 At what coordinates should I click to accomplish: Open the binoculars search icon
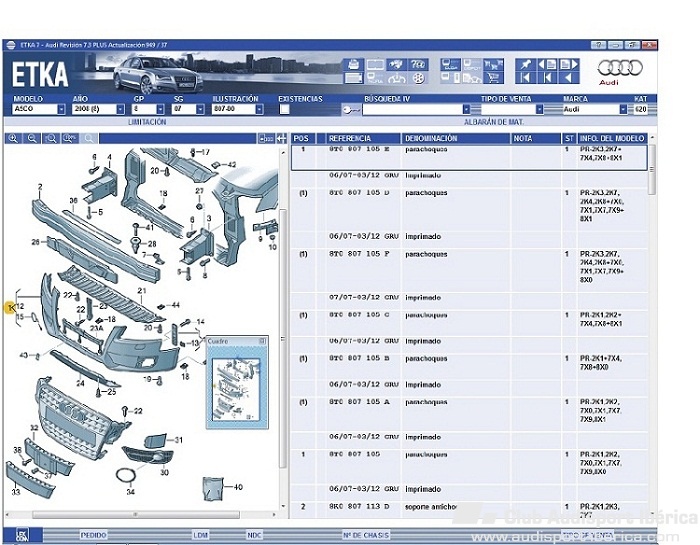pyautogui.click(x=396, y=64)
